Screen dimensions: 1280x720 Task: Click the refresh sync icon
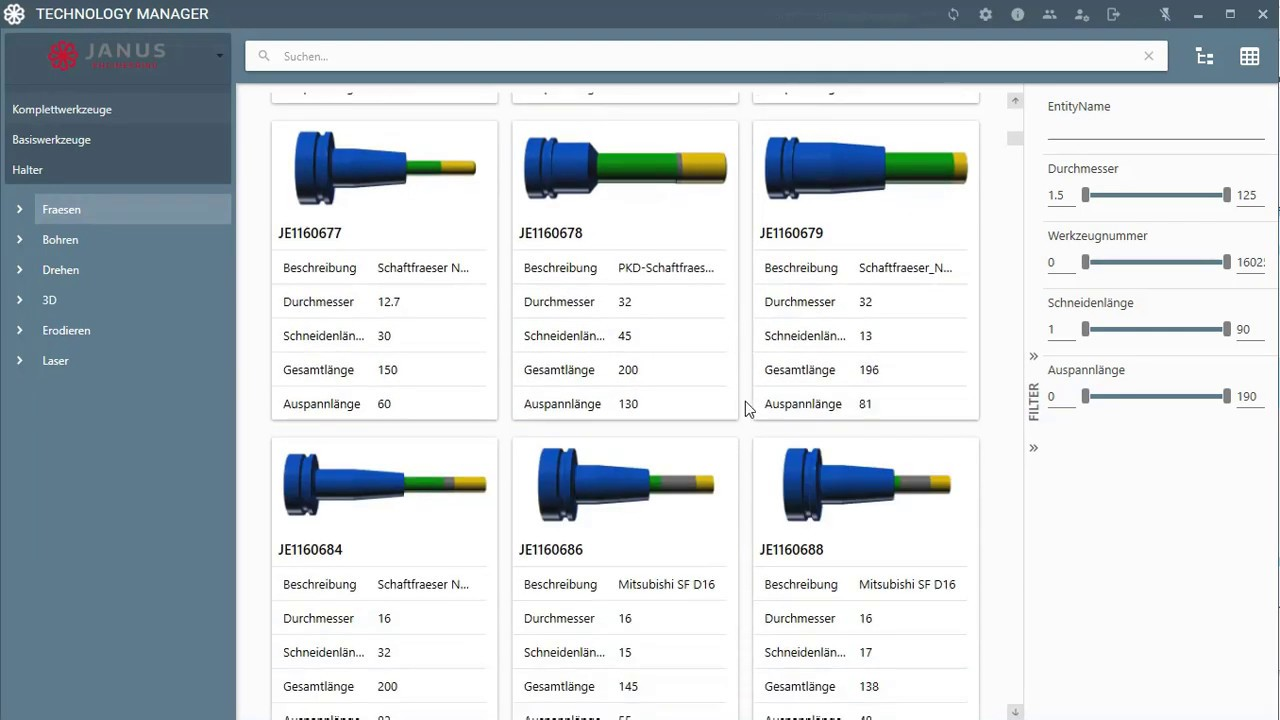(x=953, y=14)
